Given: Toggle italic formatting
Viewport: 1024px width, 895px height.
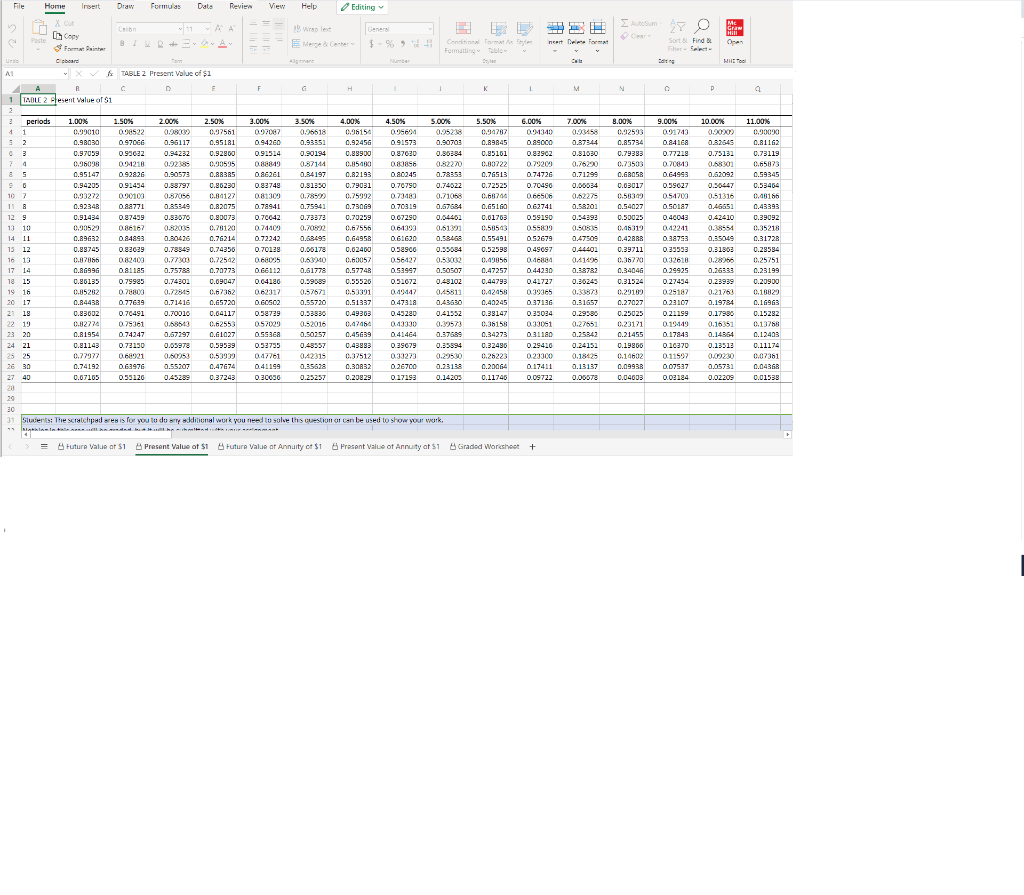Looking at the screenshot, I should pos(135,44).
